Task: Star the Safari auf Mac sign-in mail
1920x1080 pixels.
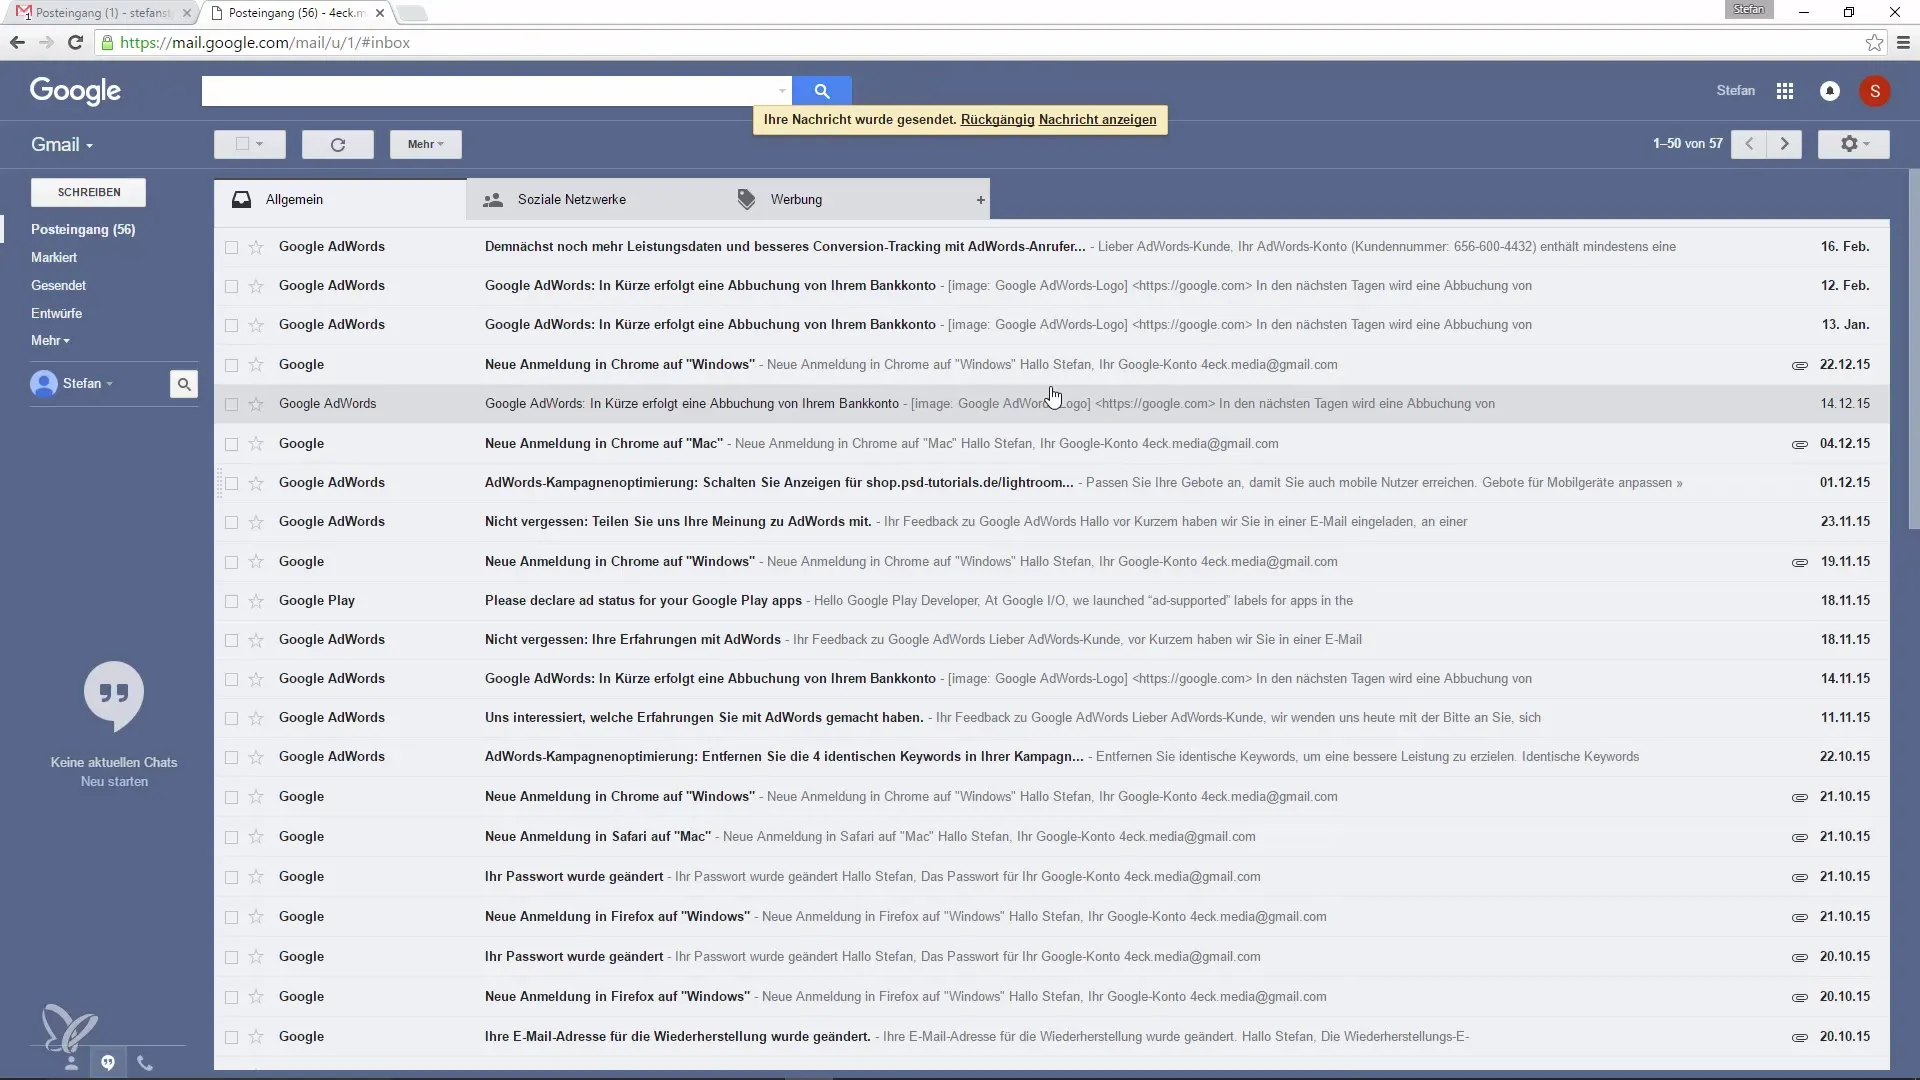Action: pos(256,837)
